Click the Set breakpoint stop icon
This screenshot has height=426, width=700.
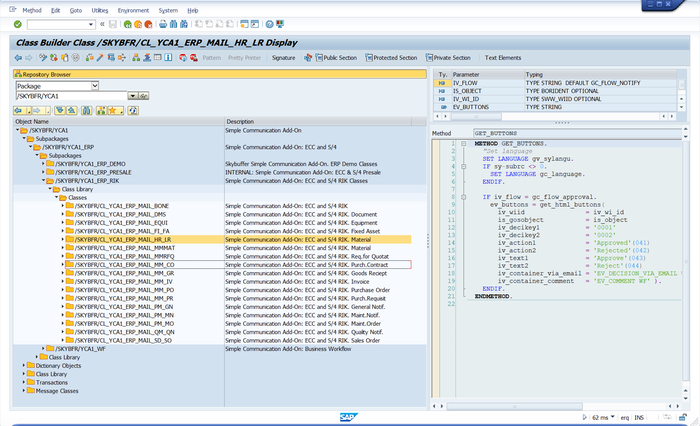pyautogui.click(x=183, y=58)
